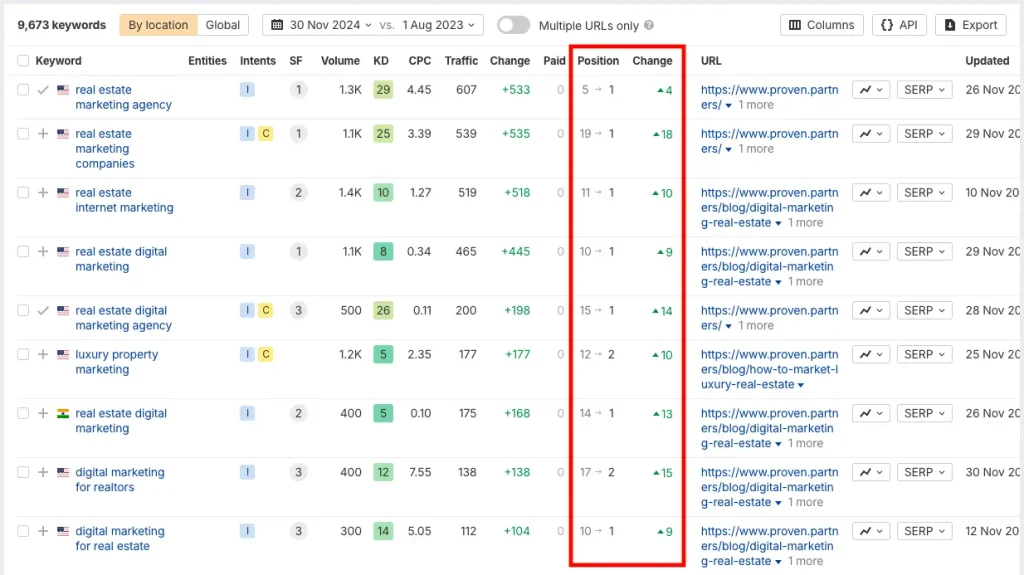Screen dimensions: 1024x575
Task: Click the Export button
Action: pyautogui.click(x=970, y=25)
